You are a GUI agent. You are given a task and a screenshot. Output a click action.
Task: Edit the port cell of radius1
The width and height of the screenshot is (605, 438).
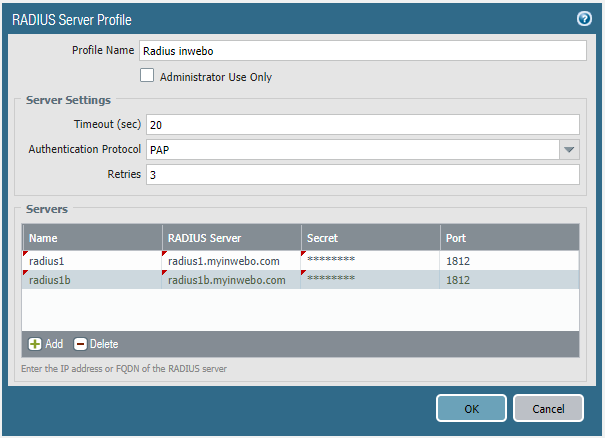click(x=509, y=261)
